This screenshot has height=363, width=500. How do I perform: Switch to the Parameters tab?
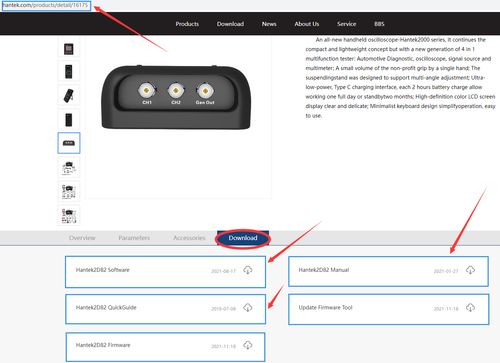pyautogui.click(x=134, y=238)
